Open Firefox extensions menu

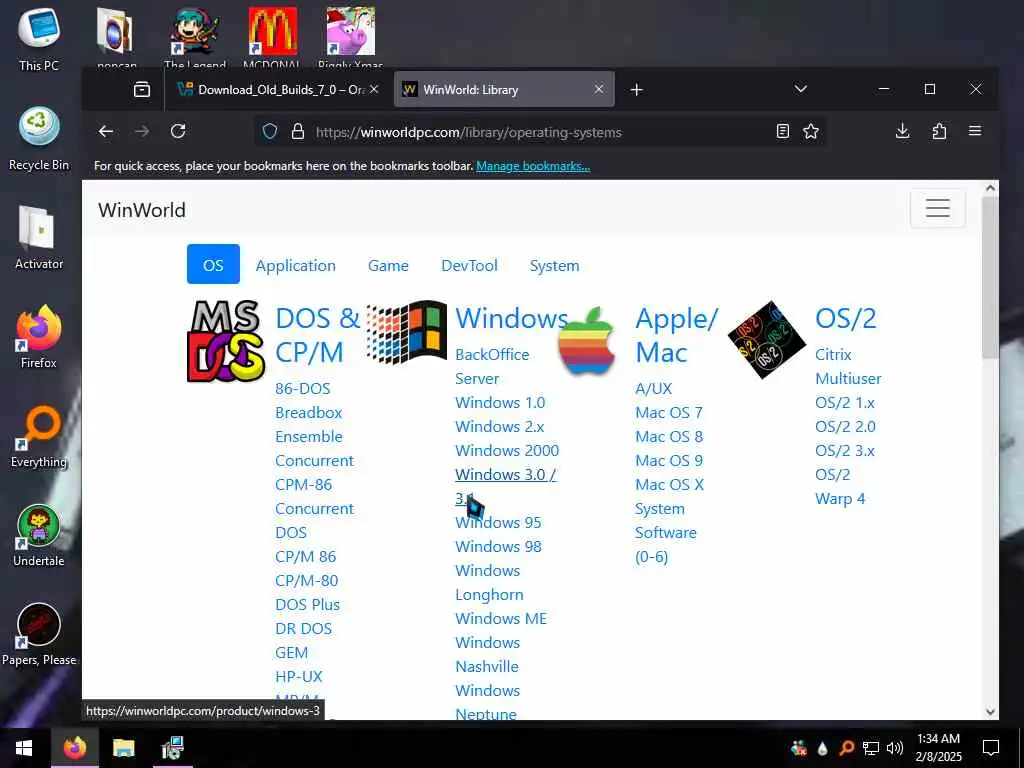(939, 131)
